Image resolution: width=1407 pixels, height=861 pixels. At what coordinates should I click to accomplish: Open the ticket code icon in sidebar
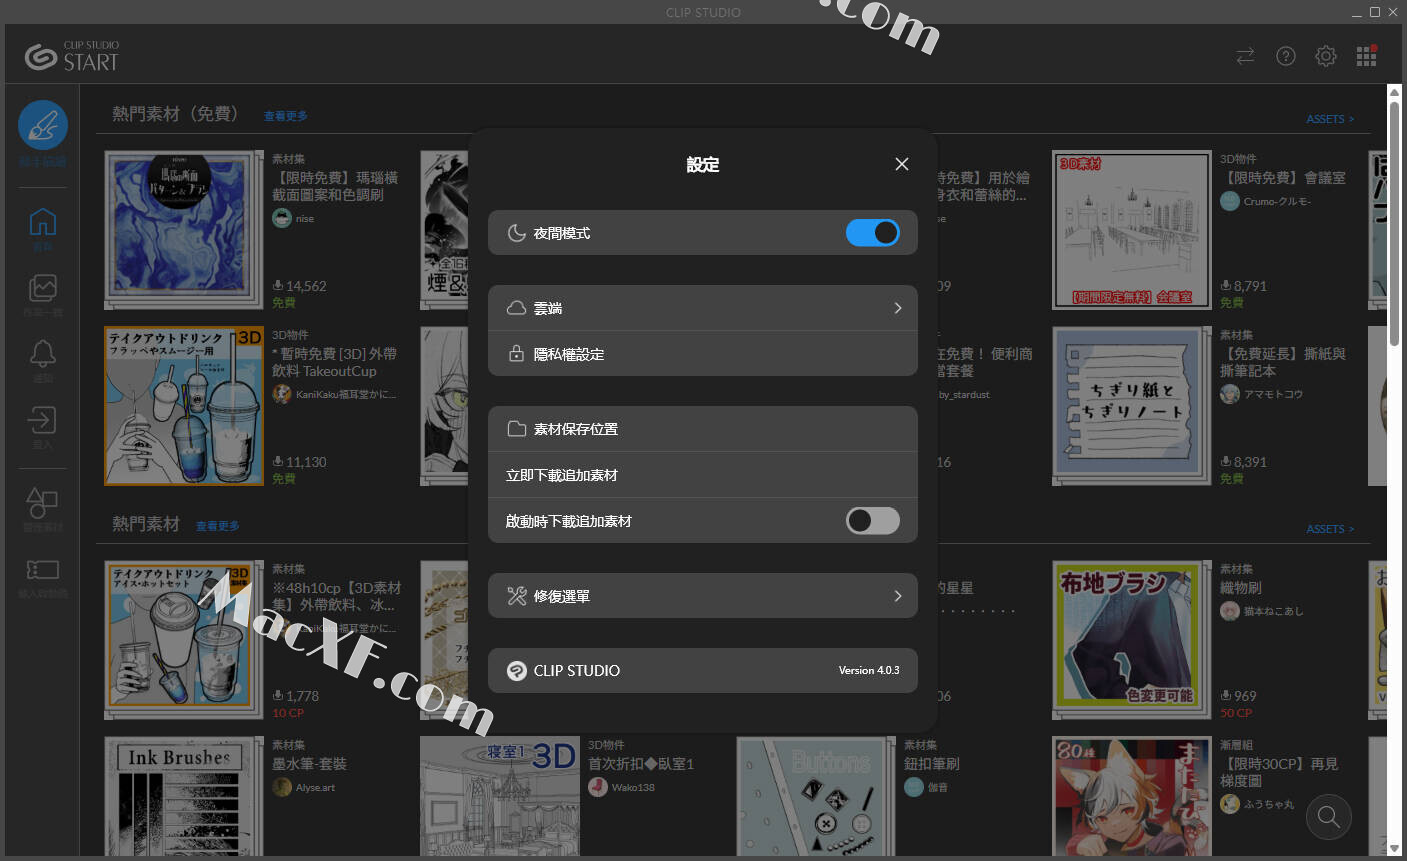click(42, 570)
